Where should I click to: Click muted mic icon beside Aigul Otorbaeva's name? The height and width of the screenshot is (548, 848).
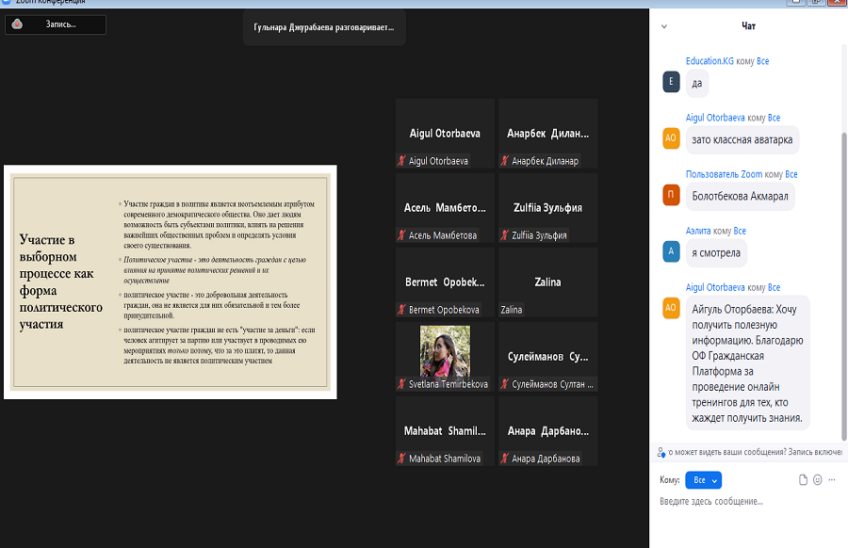pyautogui.click(x=402, y=161)
